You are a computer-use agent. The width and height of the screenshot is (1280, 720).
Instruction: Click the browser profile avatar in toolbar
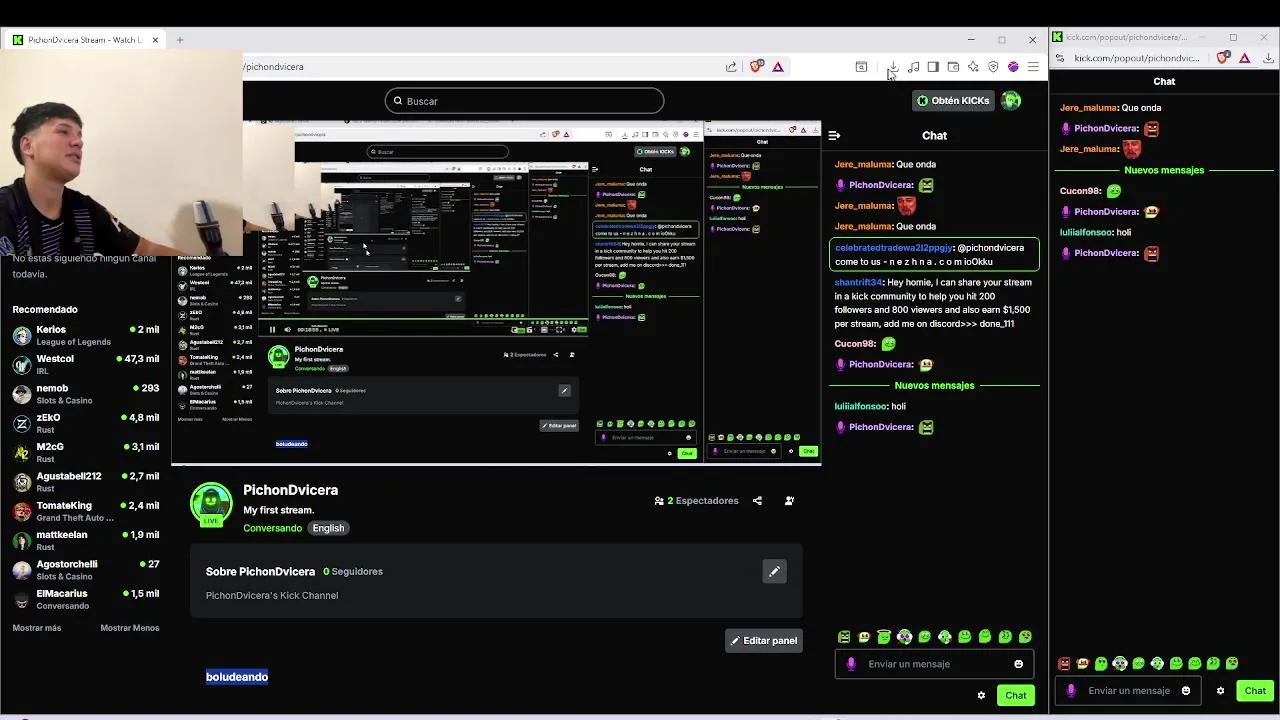(1013, 67)
